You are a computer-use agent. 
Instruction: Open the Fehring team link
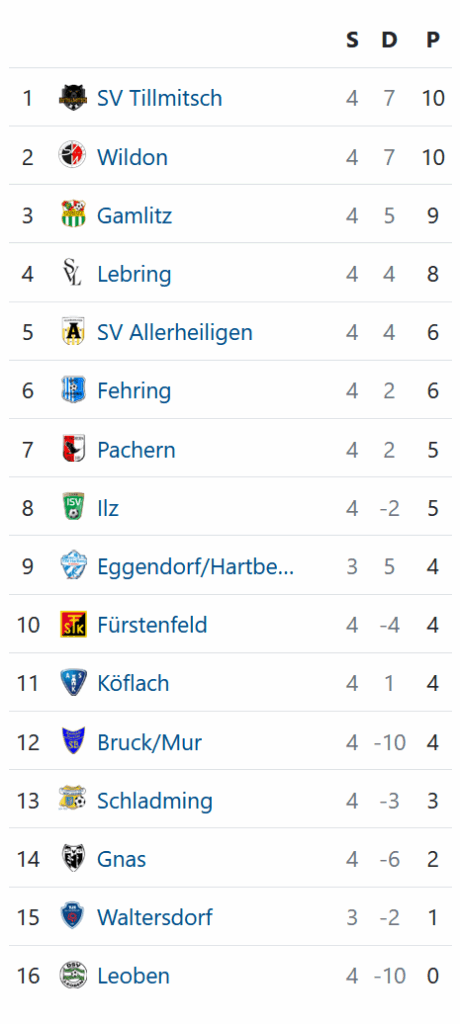click(x=134, y=391)
